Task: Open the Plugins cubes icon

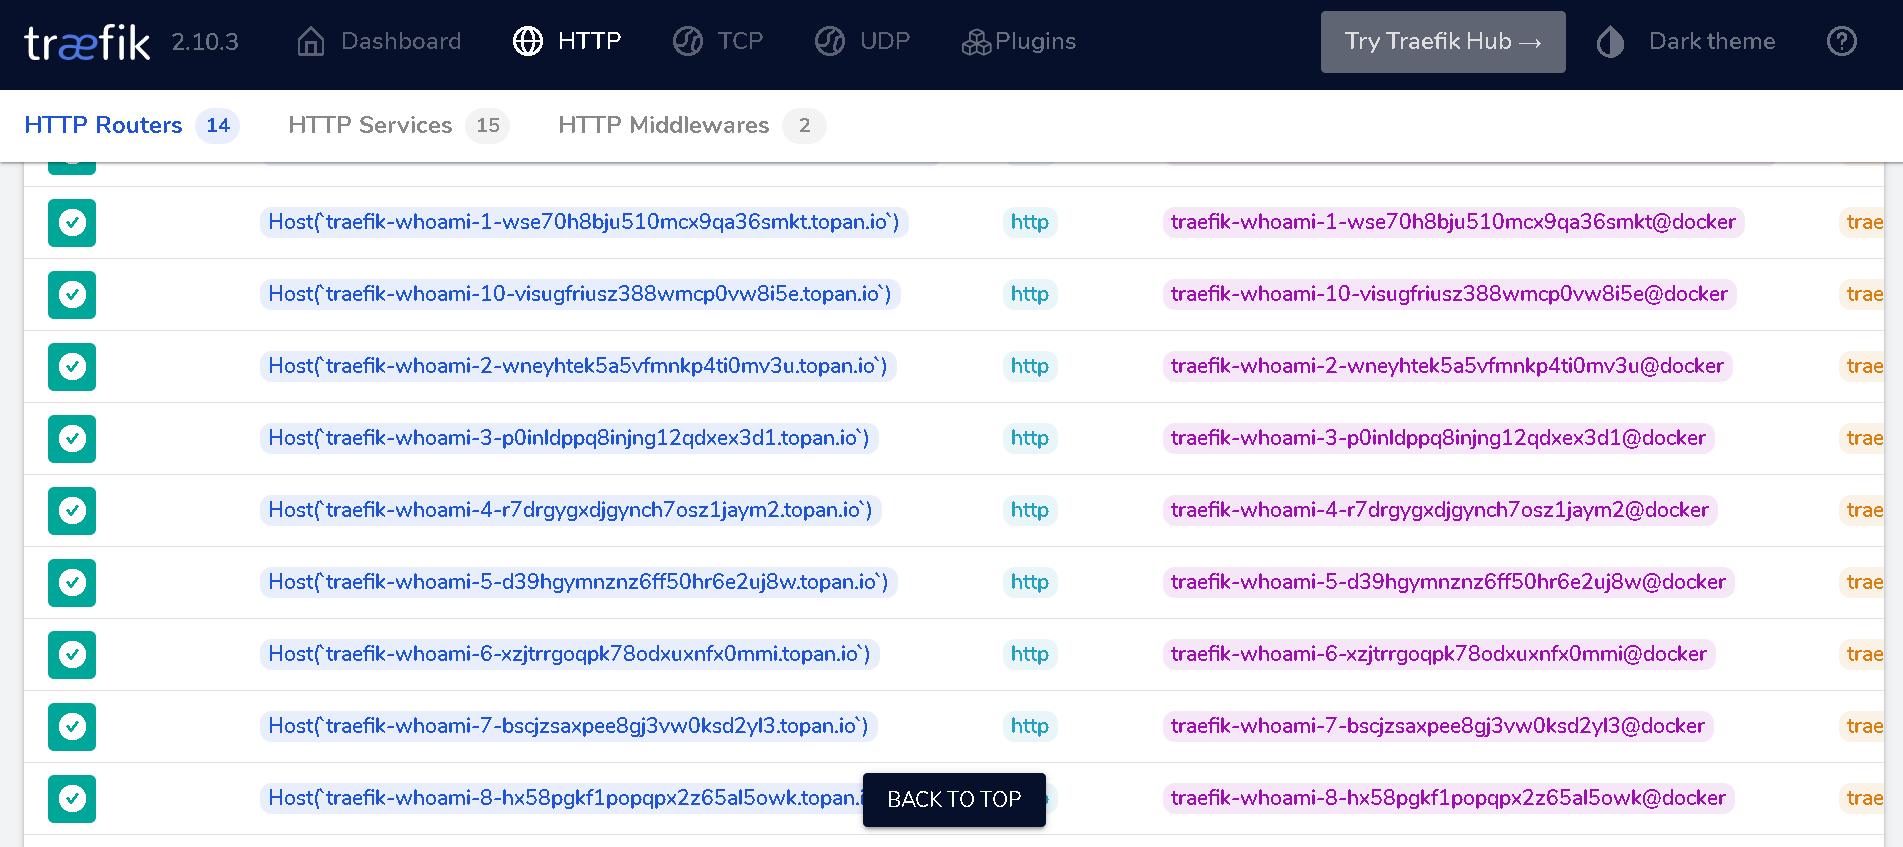Action: click(x=975, y=42)
